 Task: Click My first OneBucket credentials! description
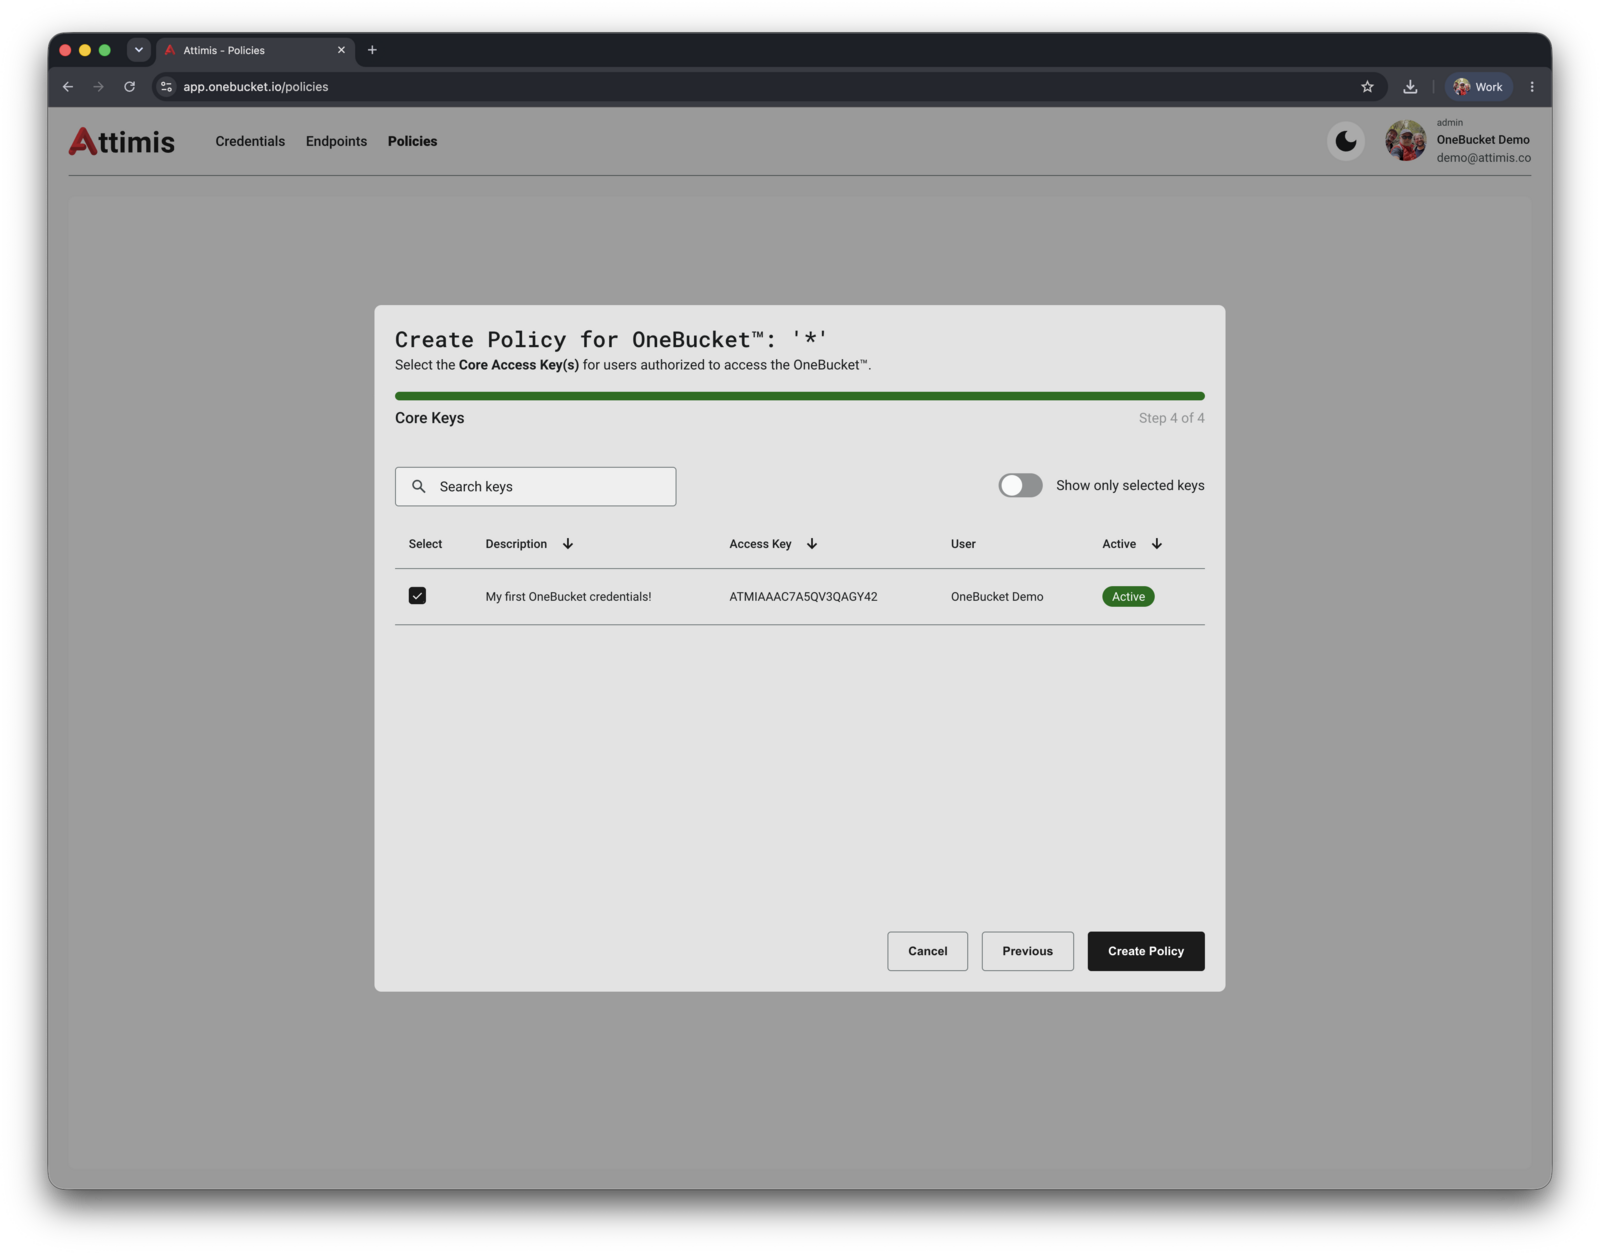[568, 597]
